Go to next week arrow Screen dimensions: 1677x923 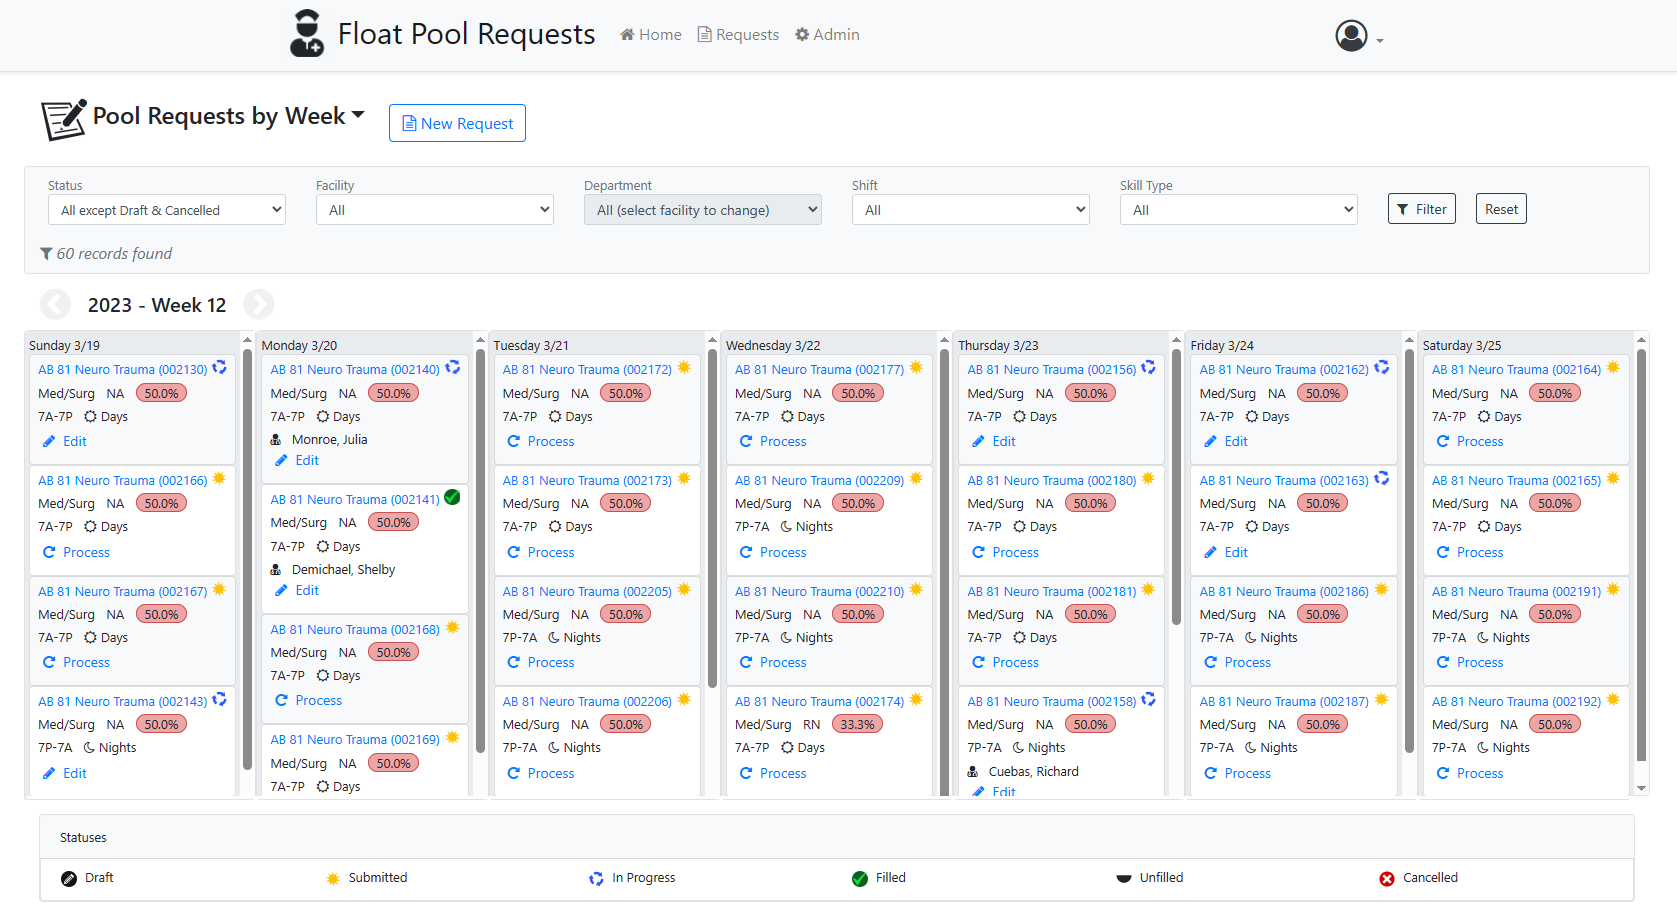pos(258,304)
